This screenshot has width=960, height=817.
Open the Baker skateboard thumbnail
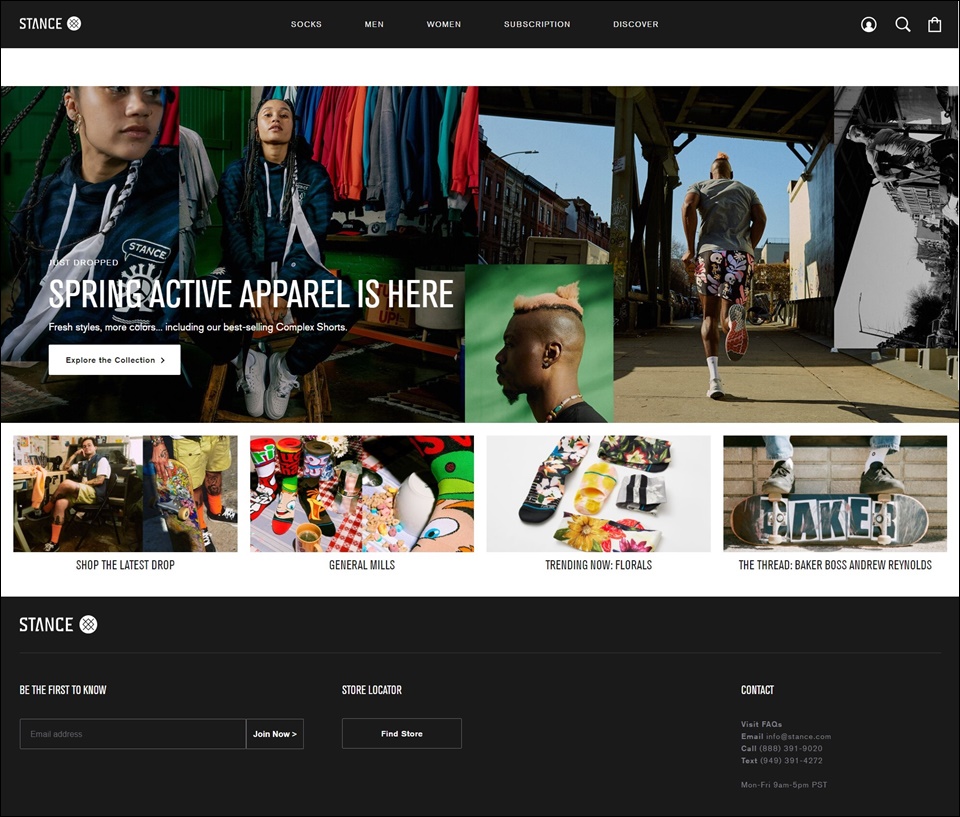(835, 494)
